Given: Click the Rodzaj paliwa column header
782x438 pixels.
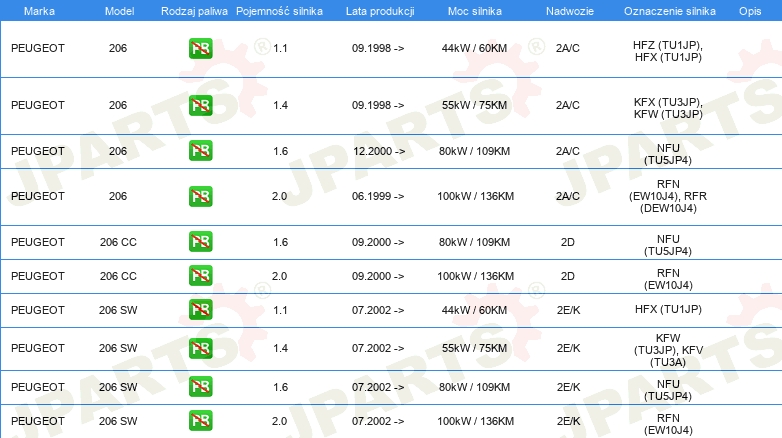Looking at the screenshot, I should [x=194, y=11].
